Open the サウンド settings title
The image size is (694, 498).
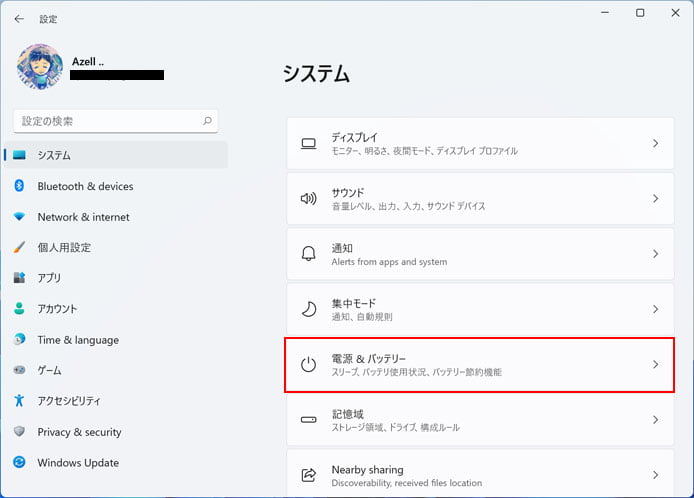pos(348,193)
